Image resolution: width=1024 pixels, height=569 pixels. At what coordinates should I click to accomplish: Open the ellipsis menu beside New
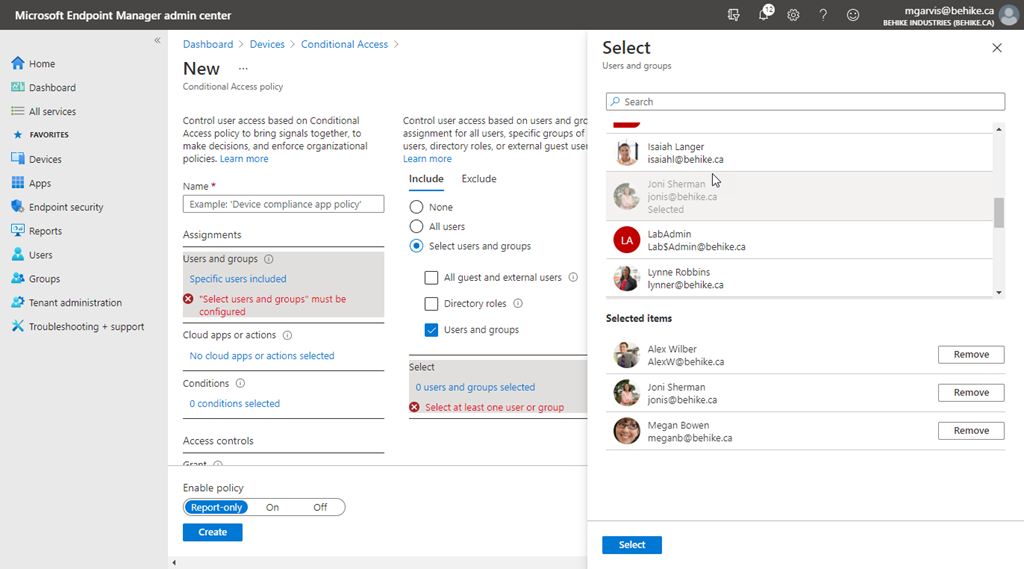(243, 69)
